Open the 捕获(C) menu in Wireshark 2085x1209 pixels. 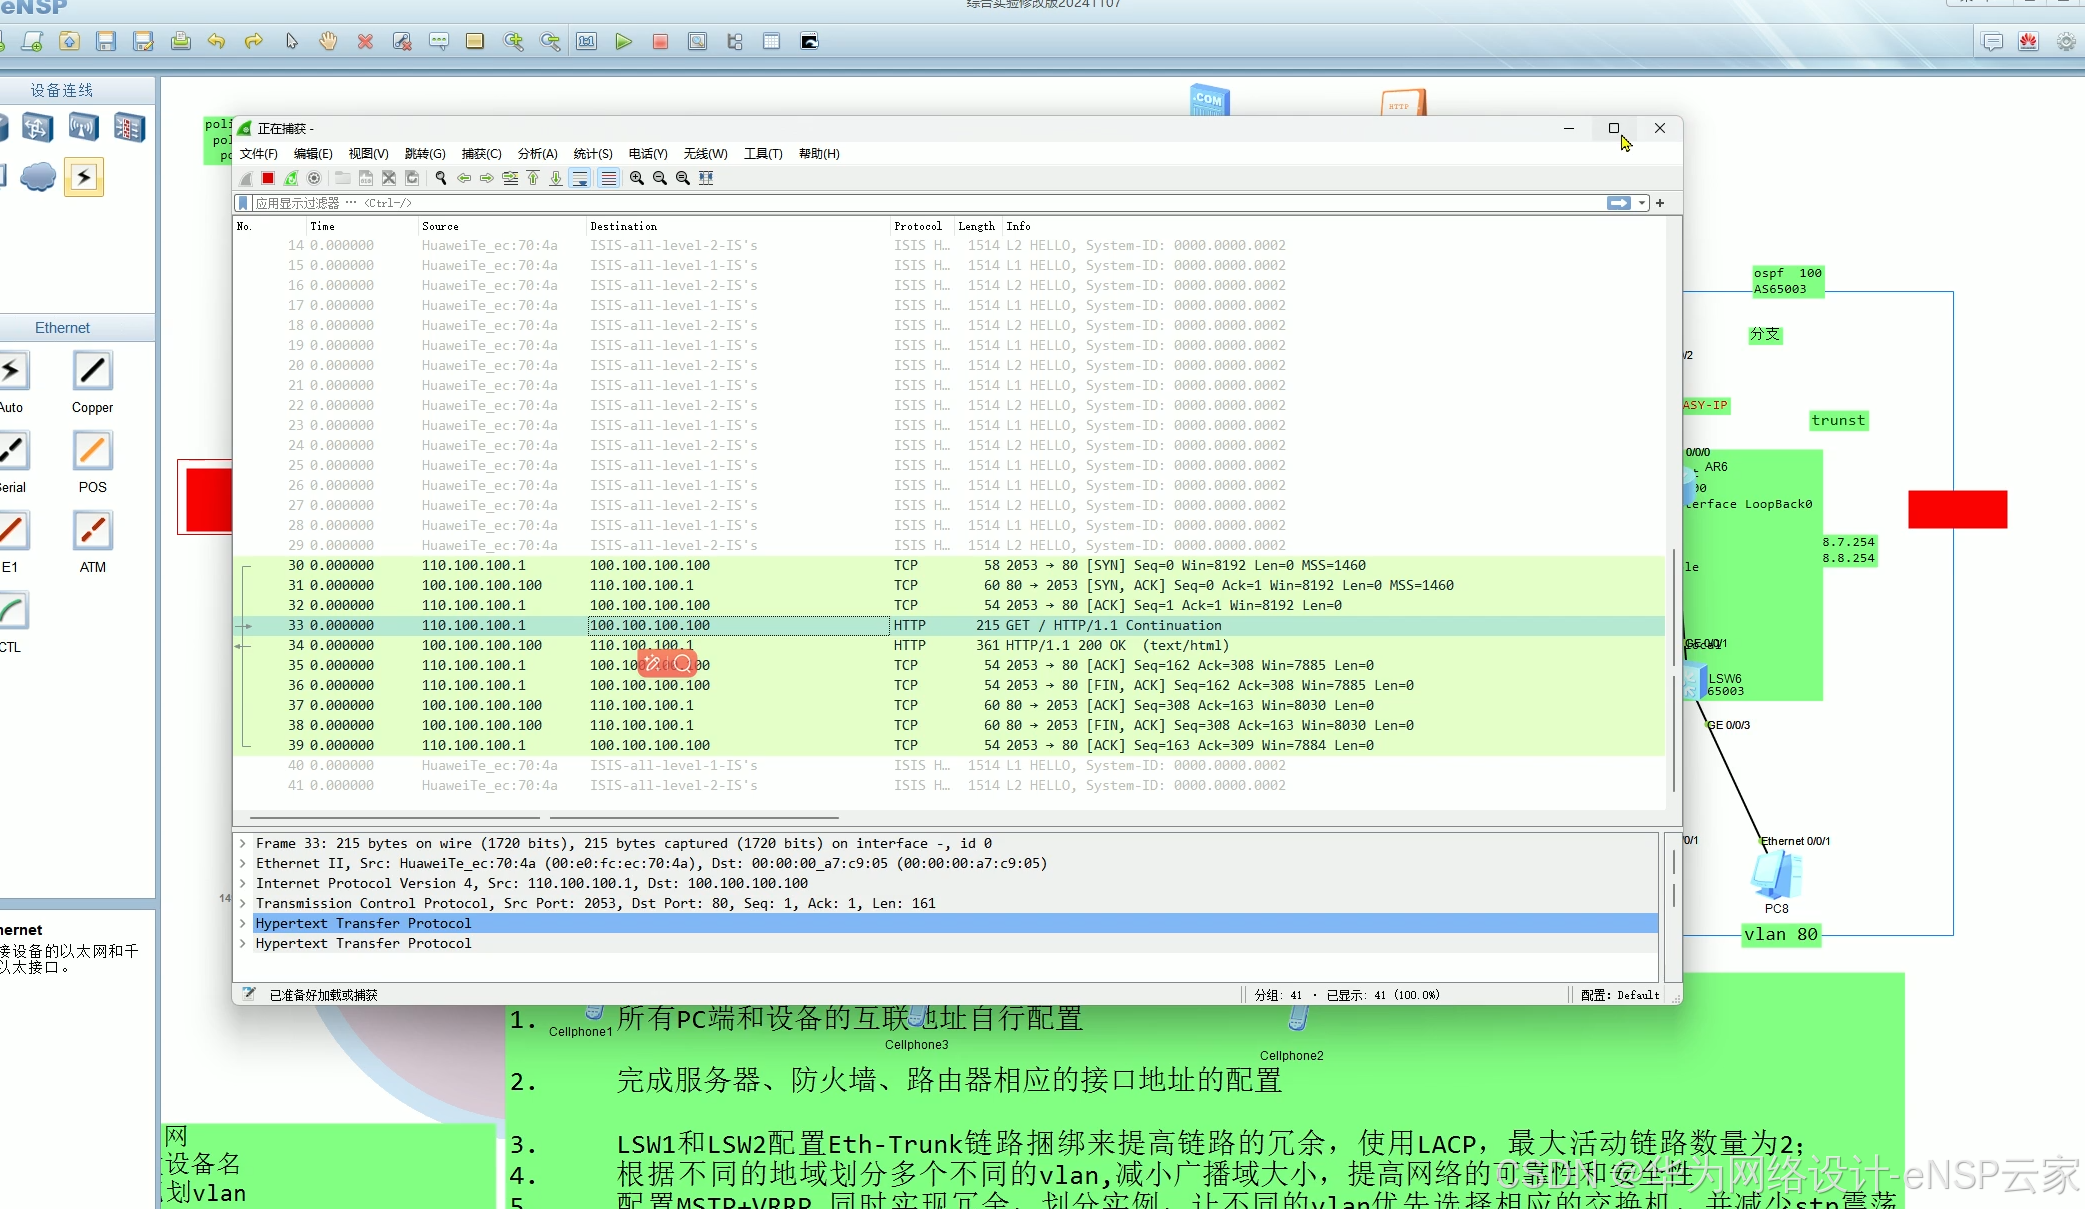coord(482,153)
